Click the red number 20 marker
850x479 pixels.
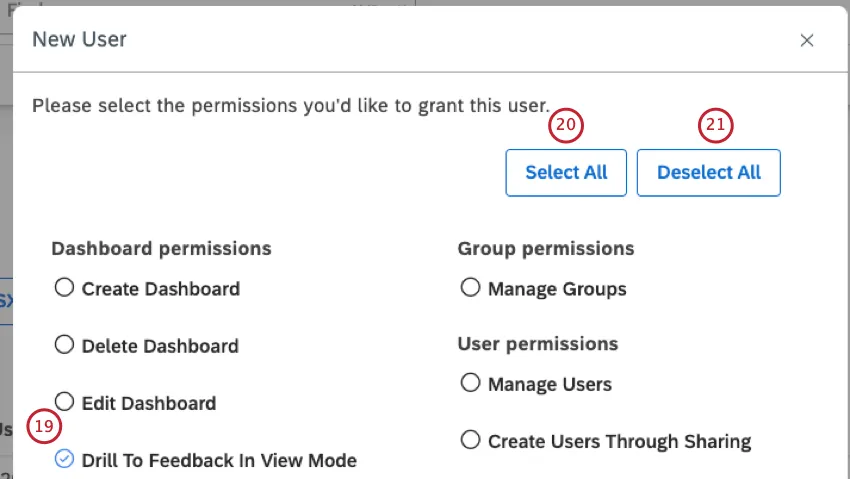coord(566,125)
